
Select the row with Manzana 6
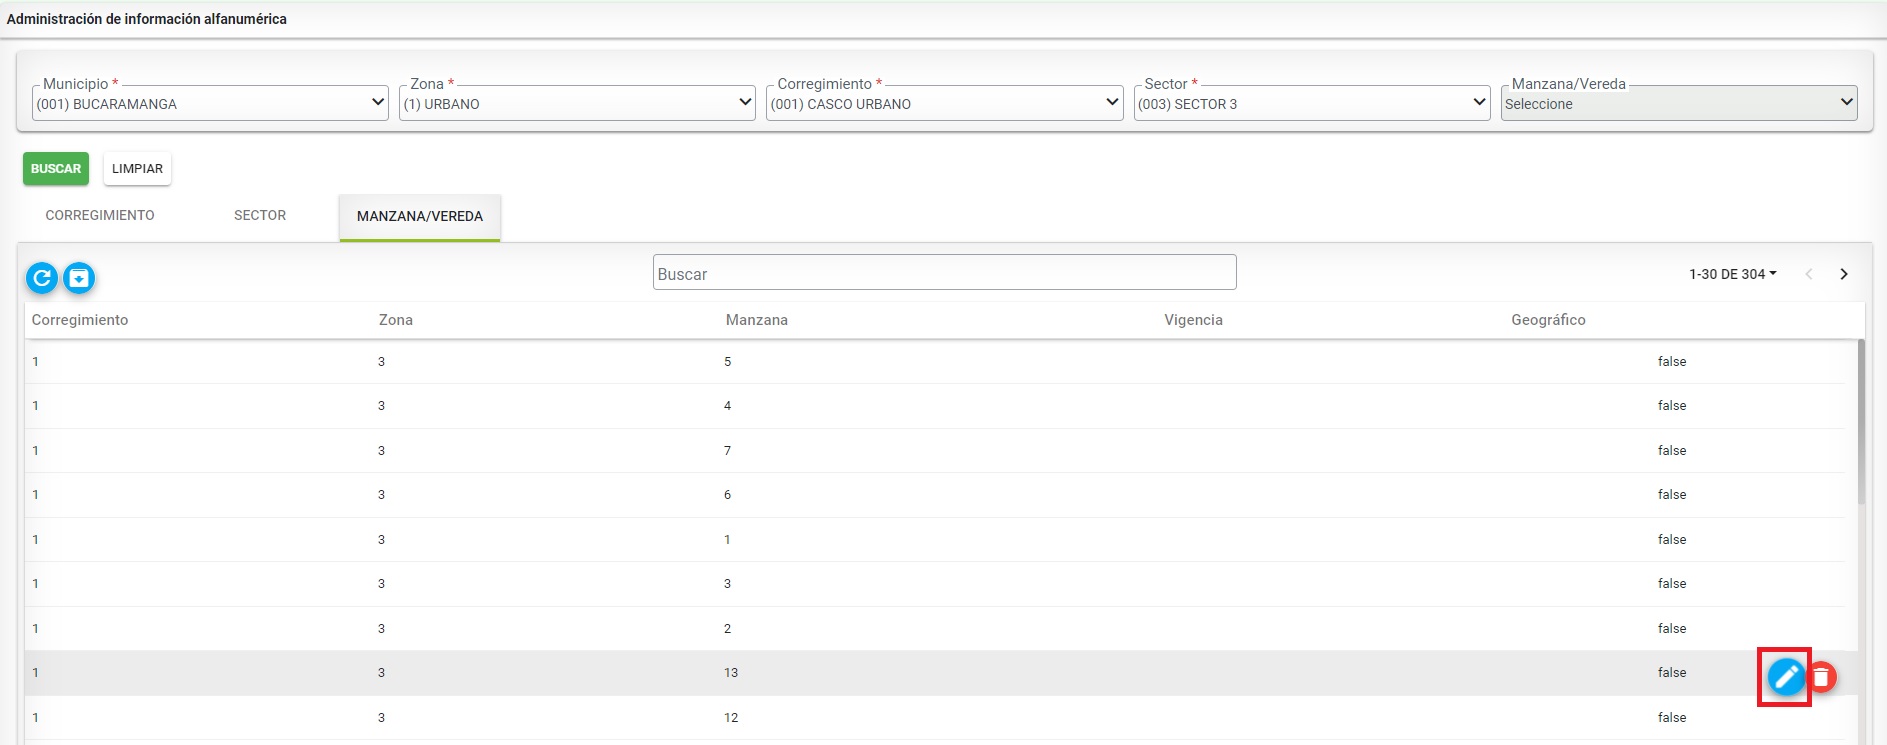pos(935,495)
